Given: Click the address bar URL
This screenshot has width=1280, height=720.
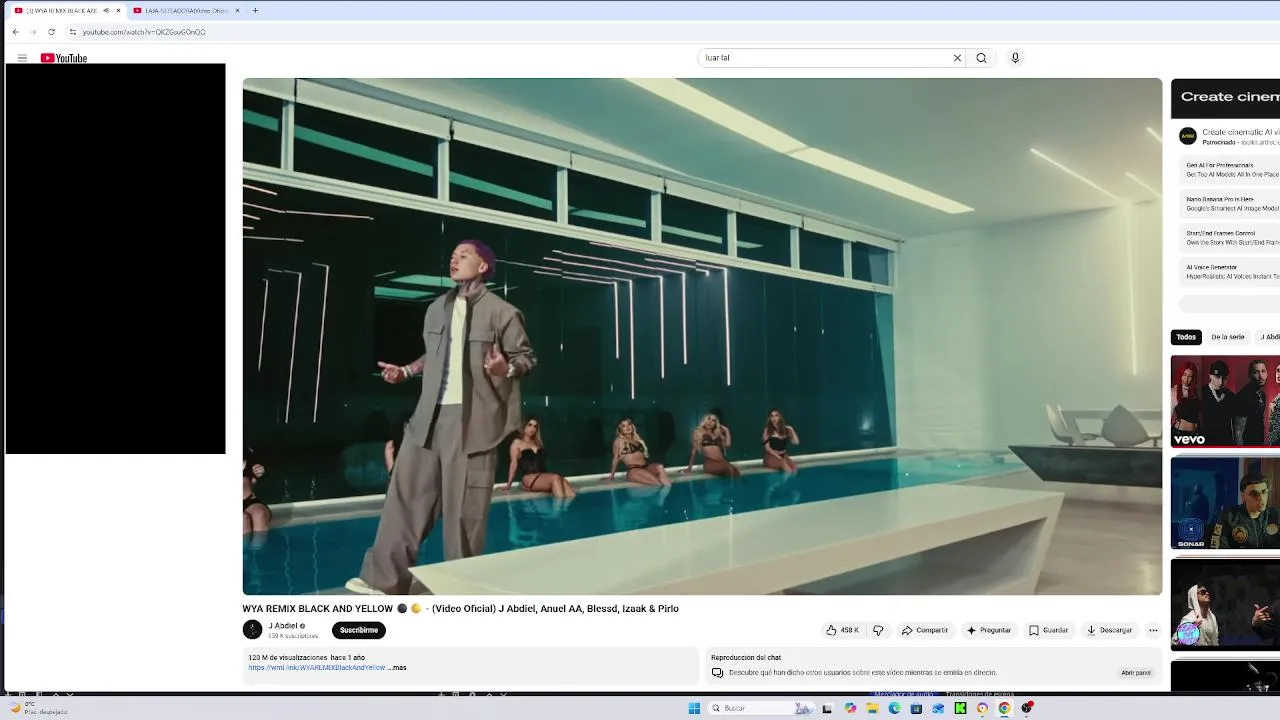Looking at the screenshot, I should tap(144, 32).
